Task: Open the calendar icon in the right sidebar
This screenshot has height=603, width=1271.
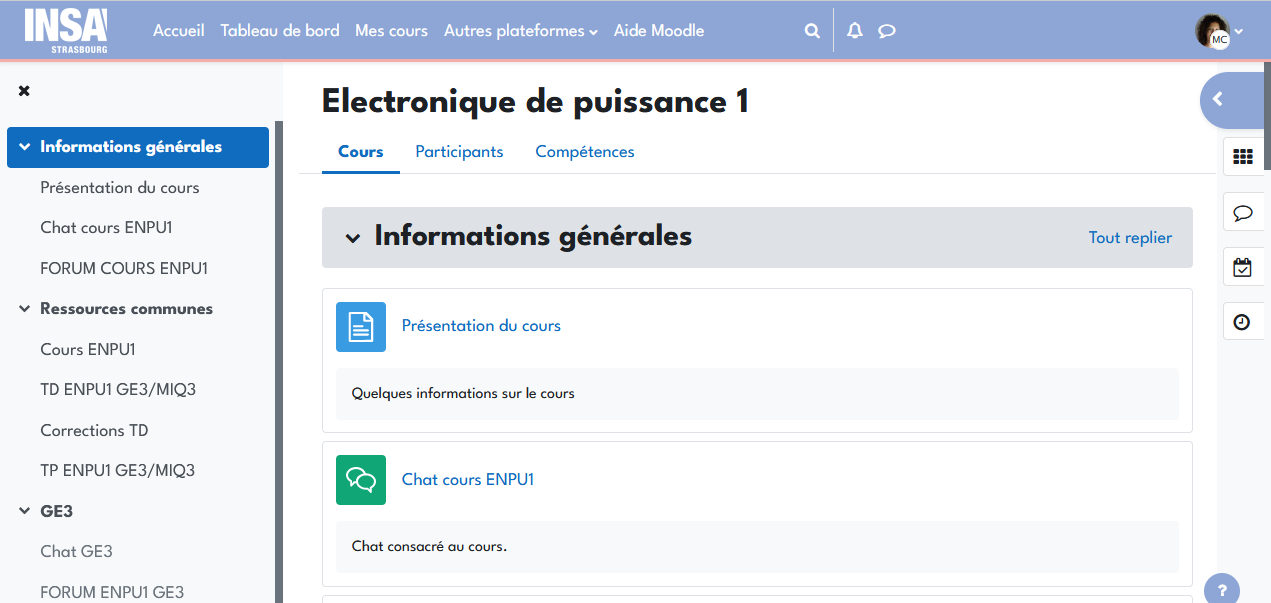Action: click(1243, 267)
